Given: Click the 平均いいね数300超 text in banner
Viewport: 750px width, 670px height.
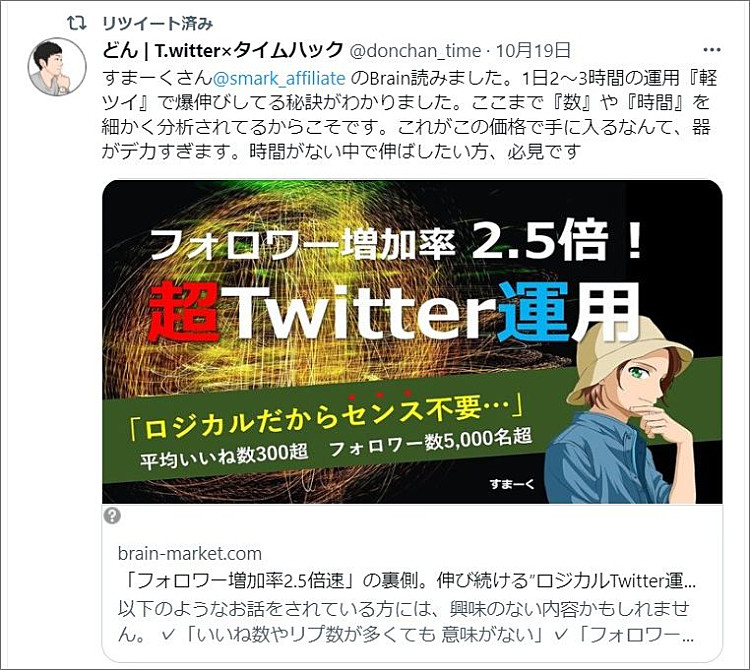Looking at the screenshot, I should coord(224,455).
